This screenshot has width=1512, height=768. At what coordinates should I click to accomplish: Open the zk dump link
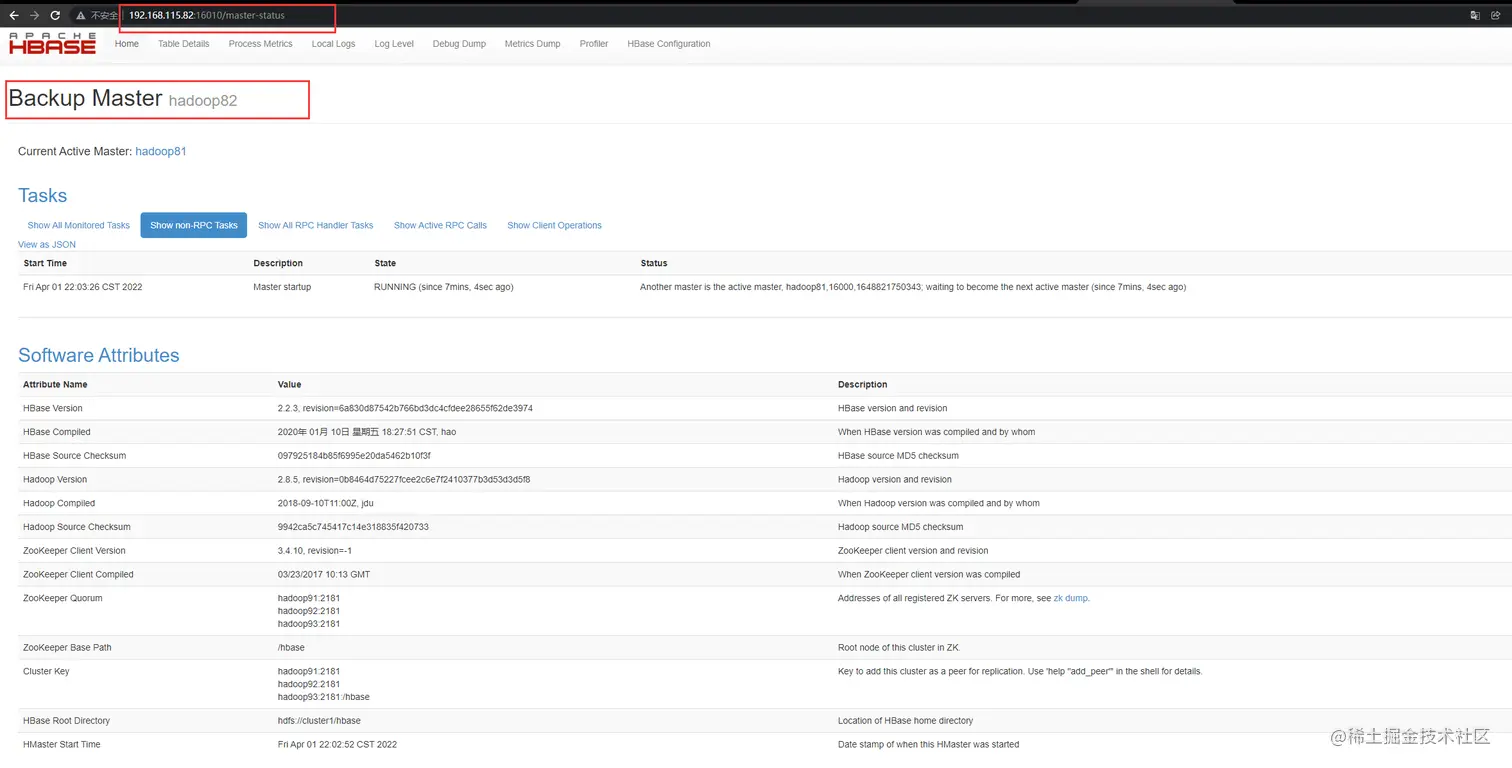coord(1070,598)
